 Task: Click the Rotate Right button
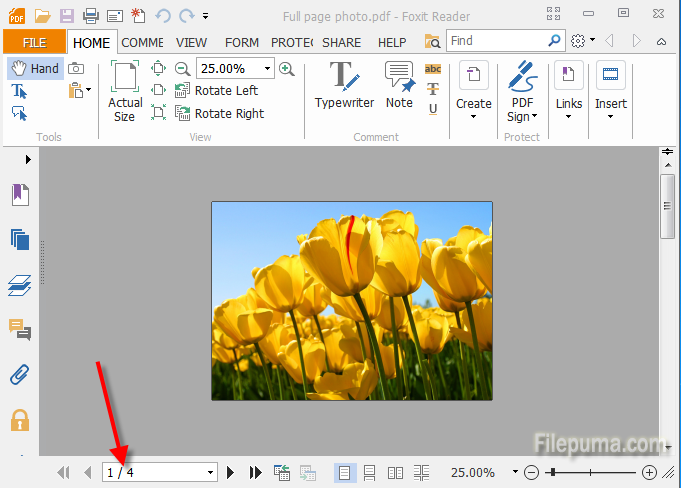tap(219, 113)
